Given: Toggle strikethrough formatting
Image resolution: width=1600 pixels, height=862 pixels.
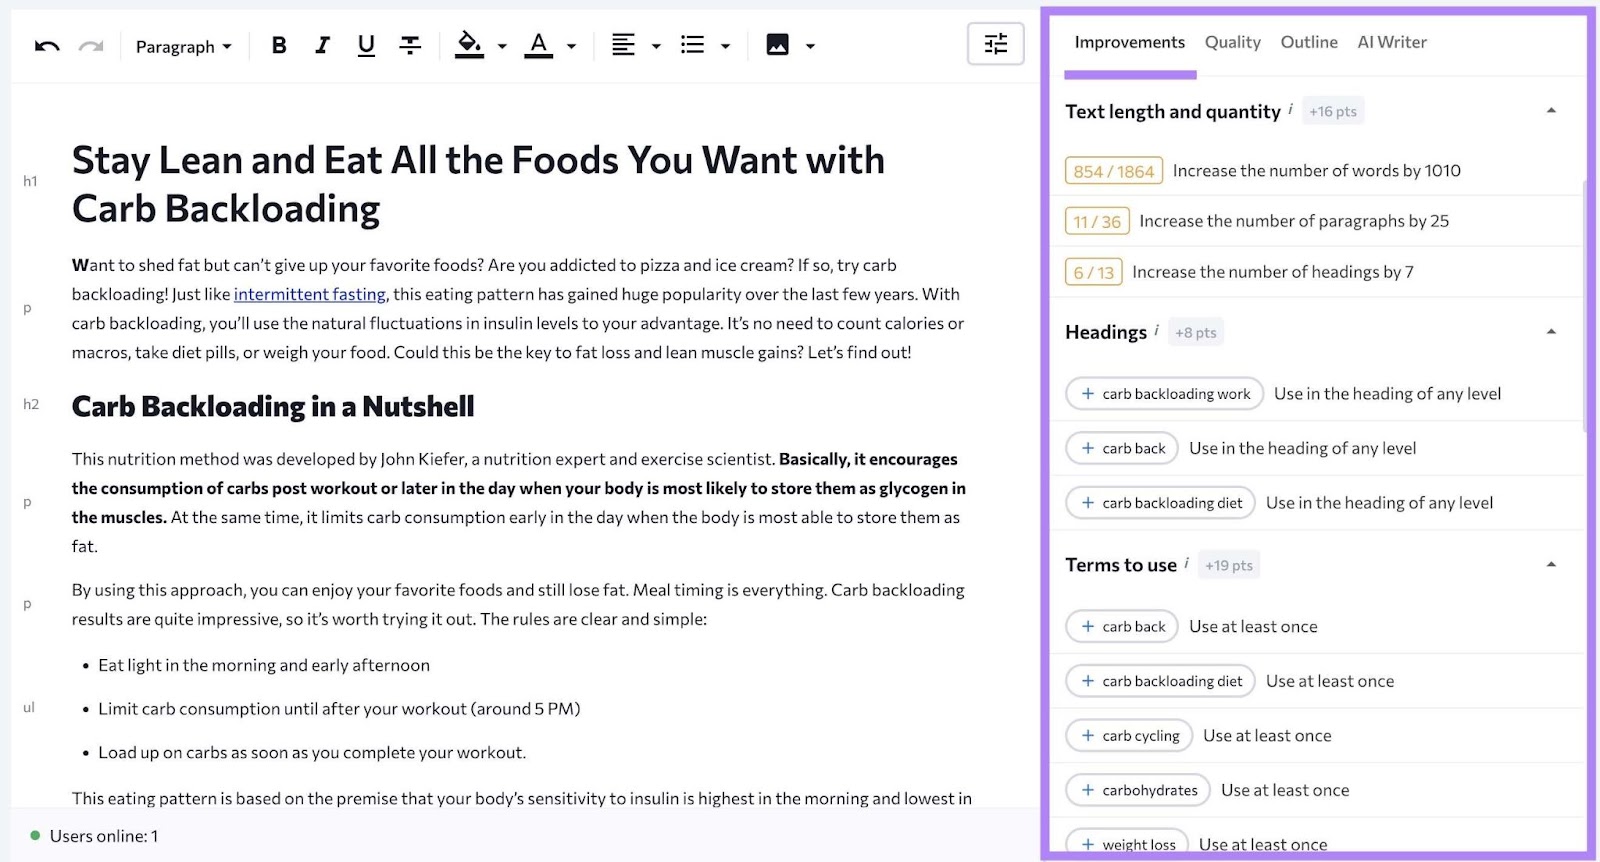Looking at the screenshot, I should [410, 45].
